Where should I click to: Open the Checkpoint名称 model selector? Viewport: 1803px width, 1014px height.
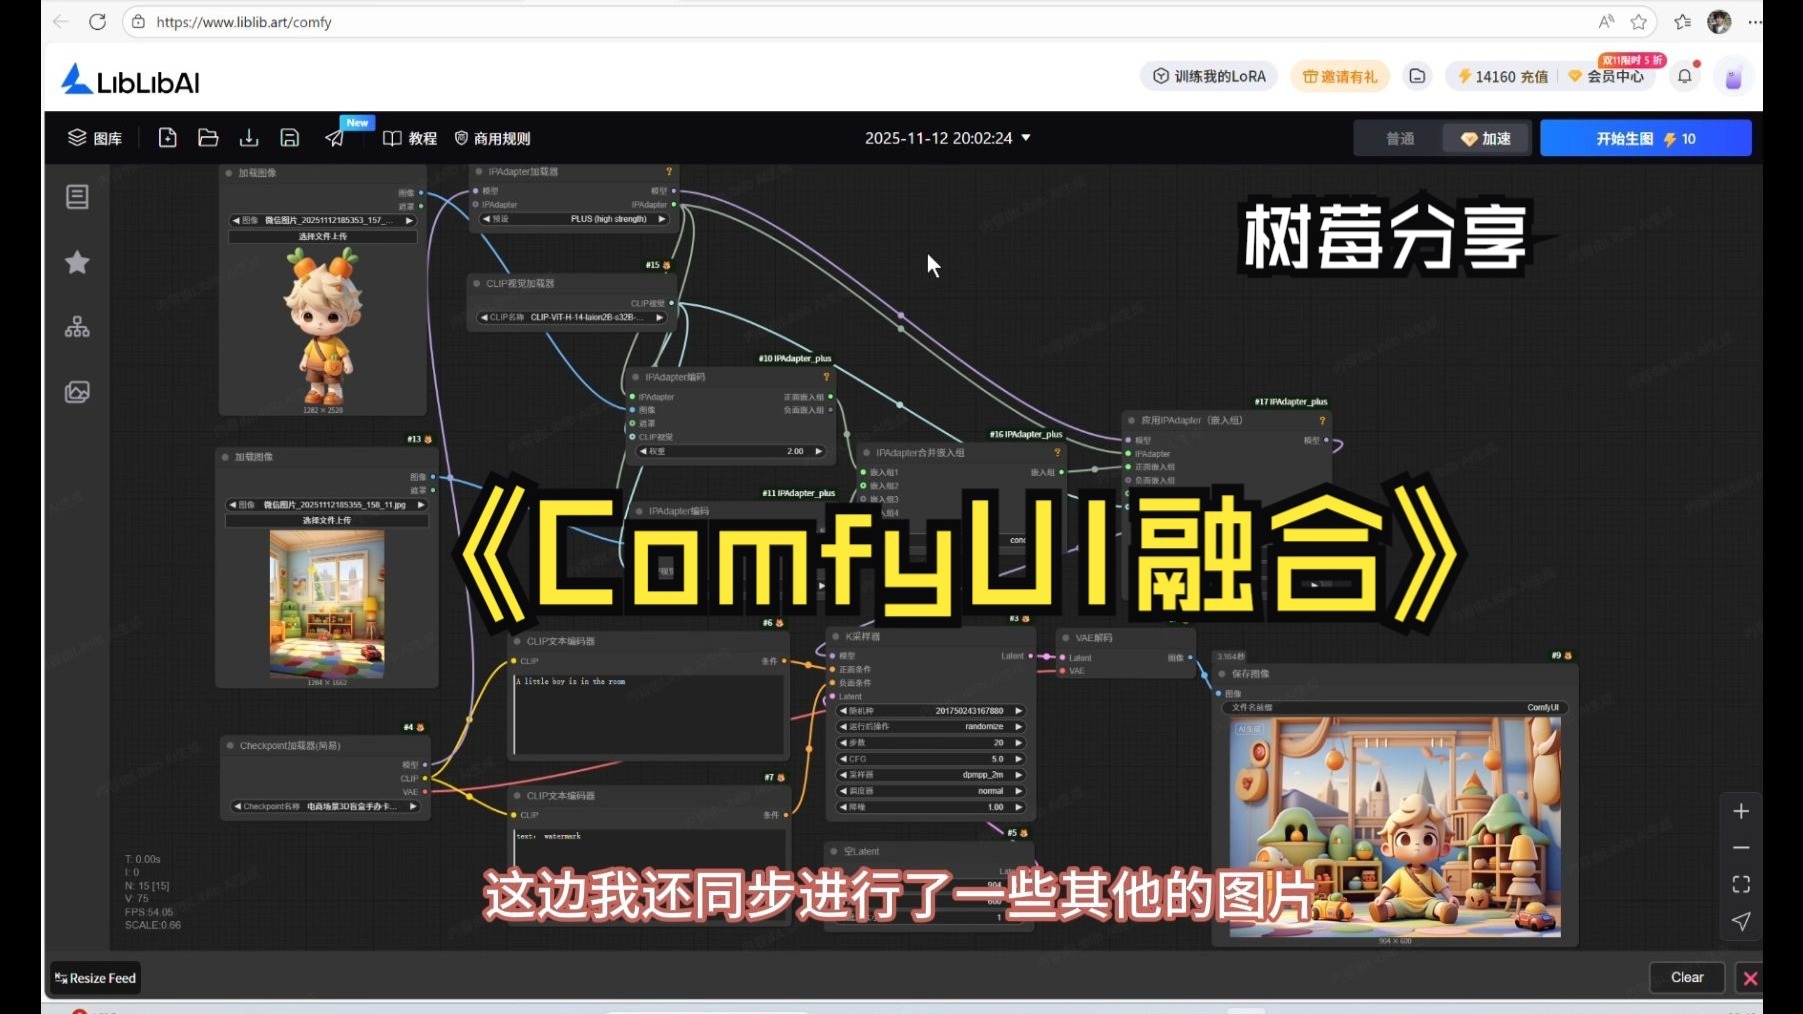point(325,806)
